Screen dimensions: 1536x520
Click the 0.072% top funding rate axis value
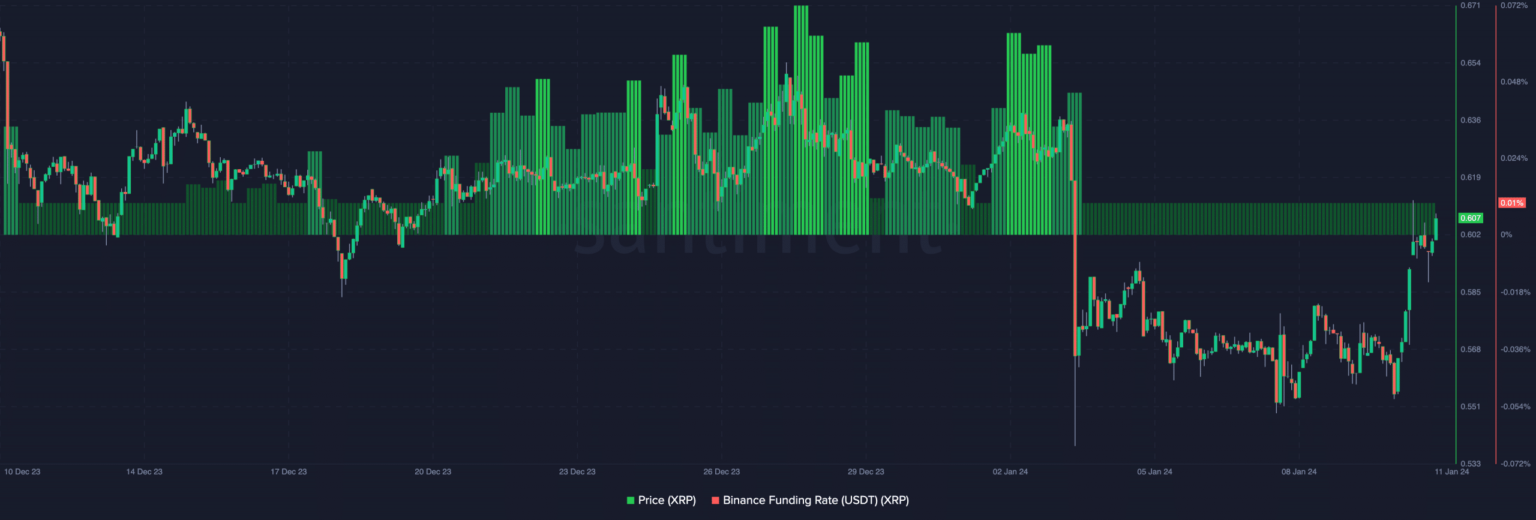click(x=1514, y=6)
